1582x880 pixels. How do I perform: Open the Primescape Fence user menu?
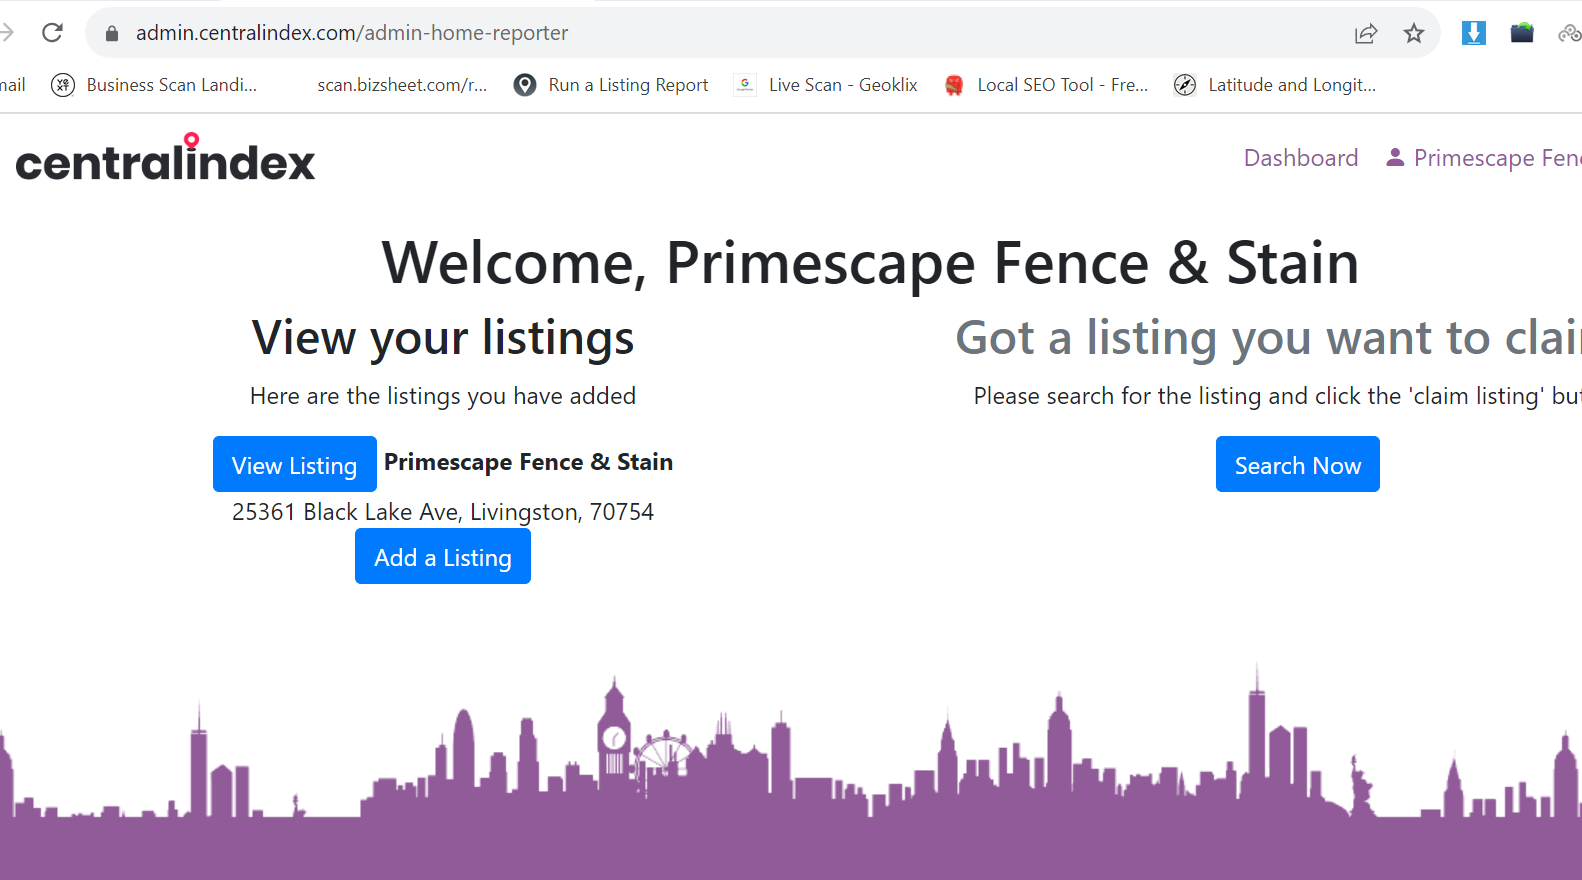point(1485,158)
